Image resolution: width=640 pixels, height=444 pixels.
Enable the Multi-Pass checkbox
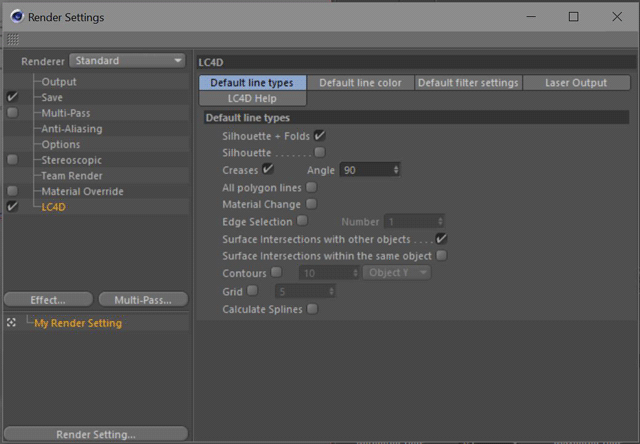click(x=12, y=113)
